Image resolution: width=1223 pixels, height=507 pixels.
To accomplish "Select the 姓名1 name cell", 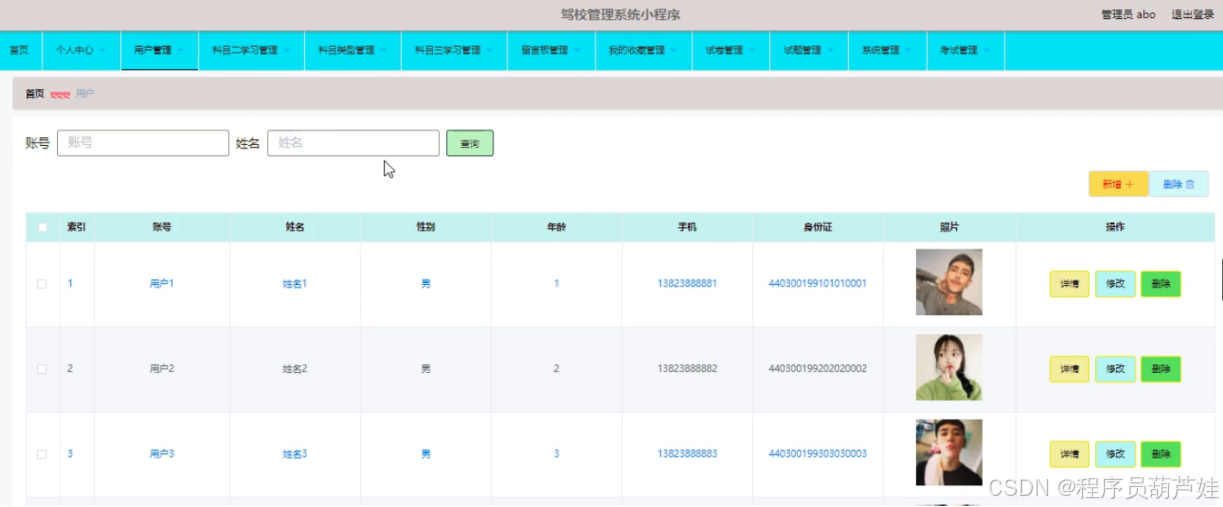I will [x=294, y=284].
